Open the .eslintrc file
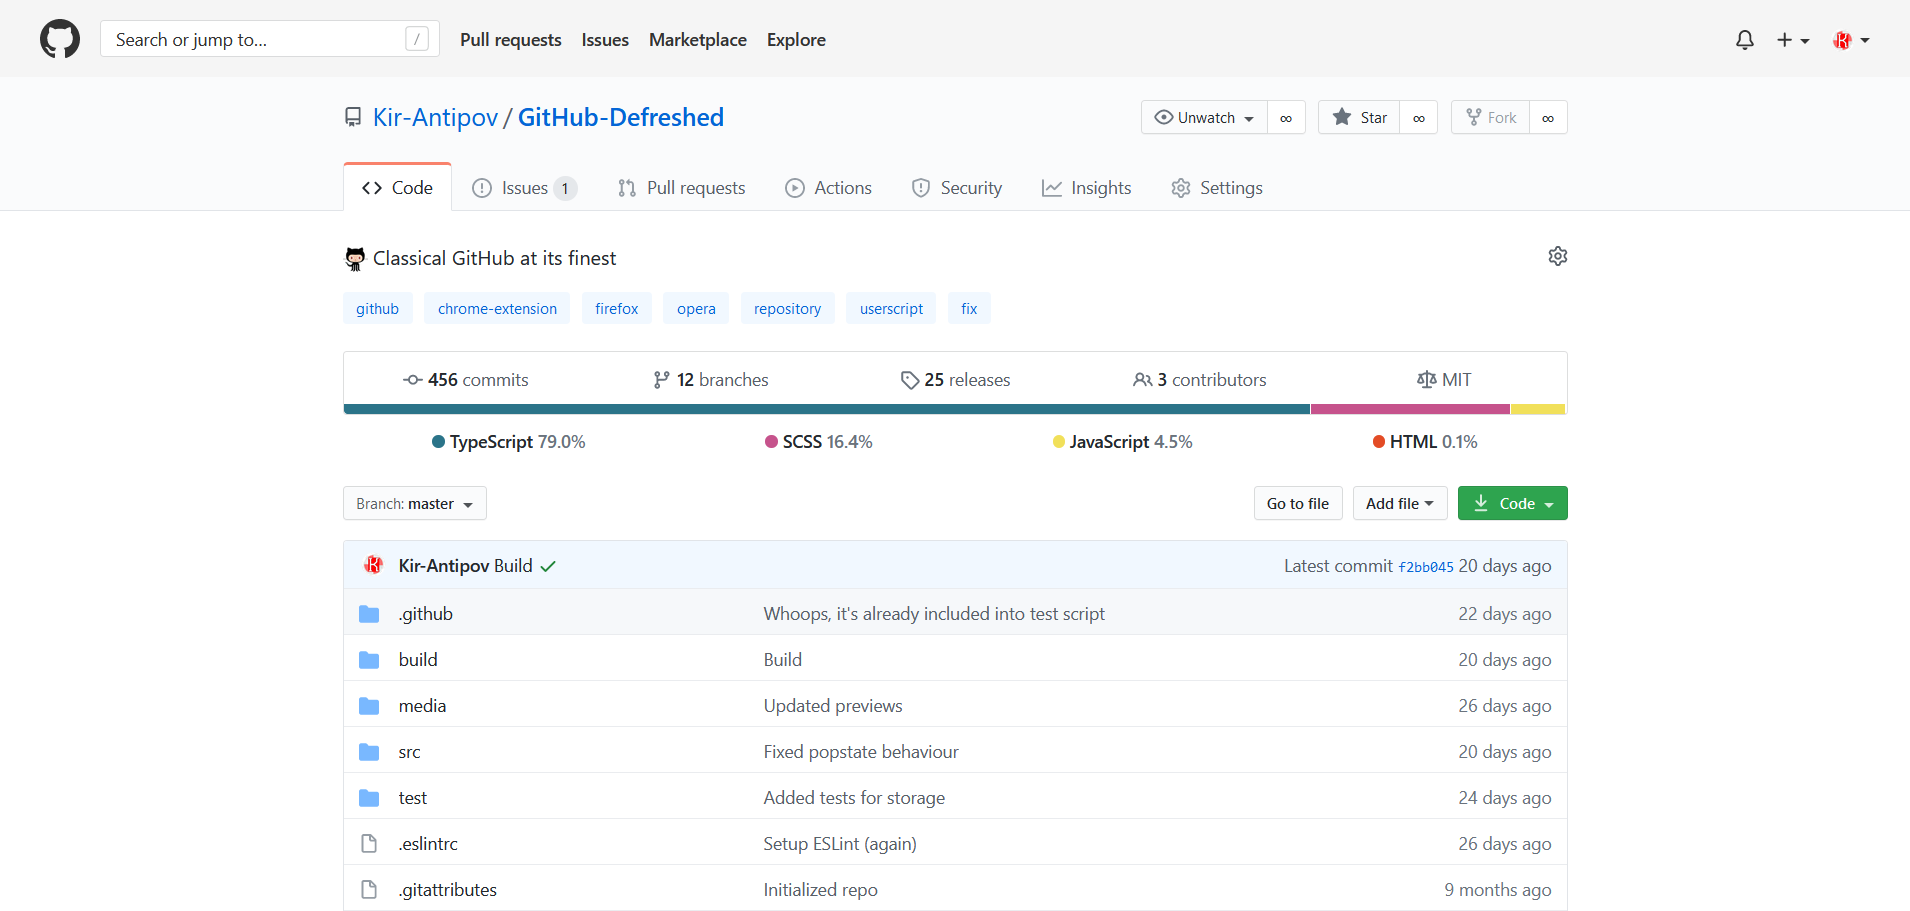The image size is (1910, 911). click(x=428, y=844)
